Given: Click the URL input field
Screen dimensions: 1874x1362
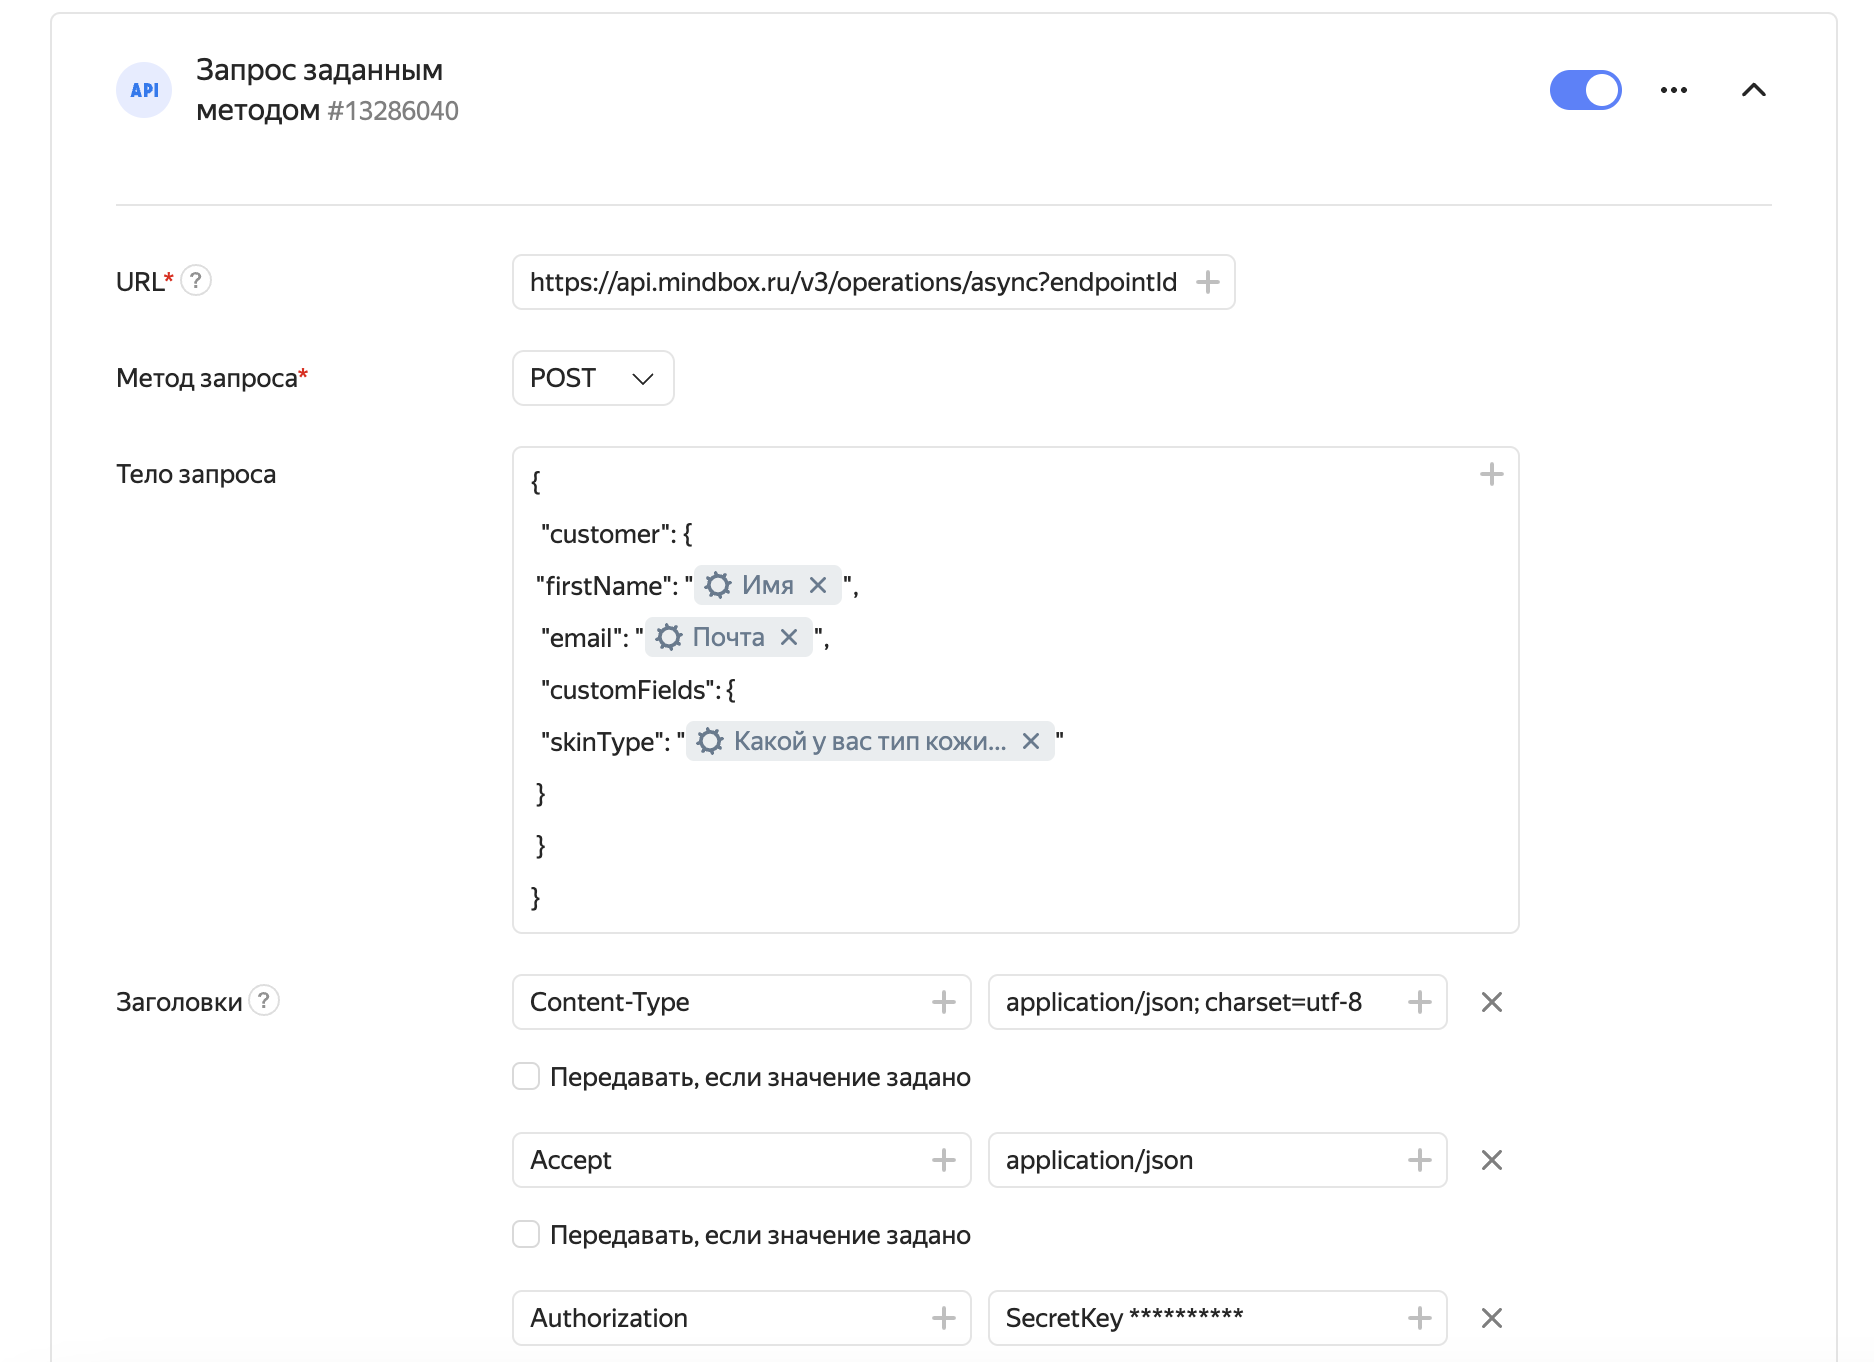Looking at the screenshot, I should pyautogui.click(x=873, y=282).
